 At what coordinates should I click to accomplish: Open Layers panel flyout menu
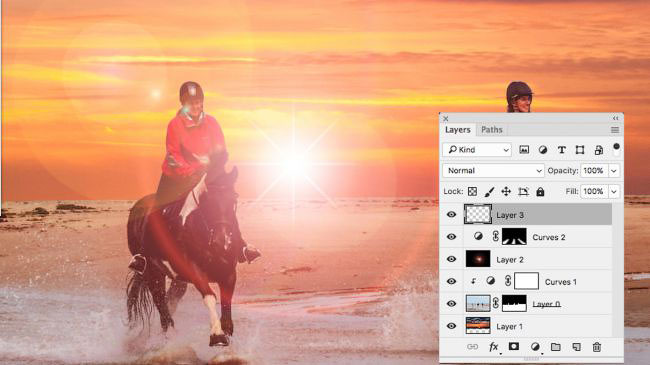[x=615, y=130]
